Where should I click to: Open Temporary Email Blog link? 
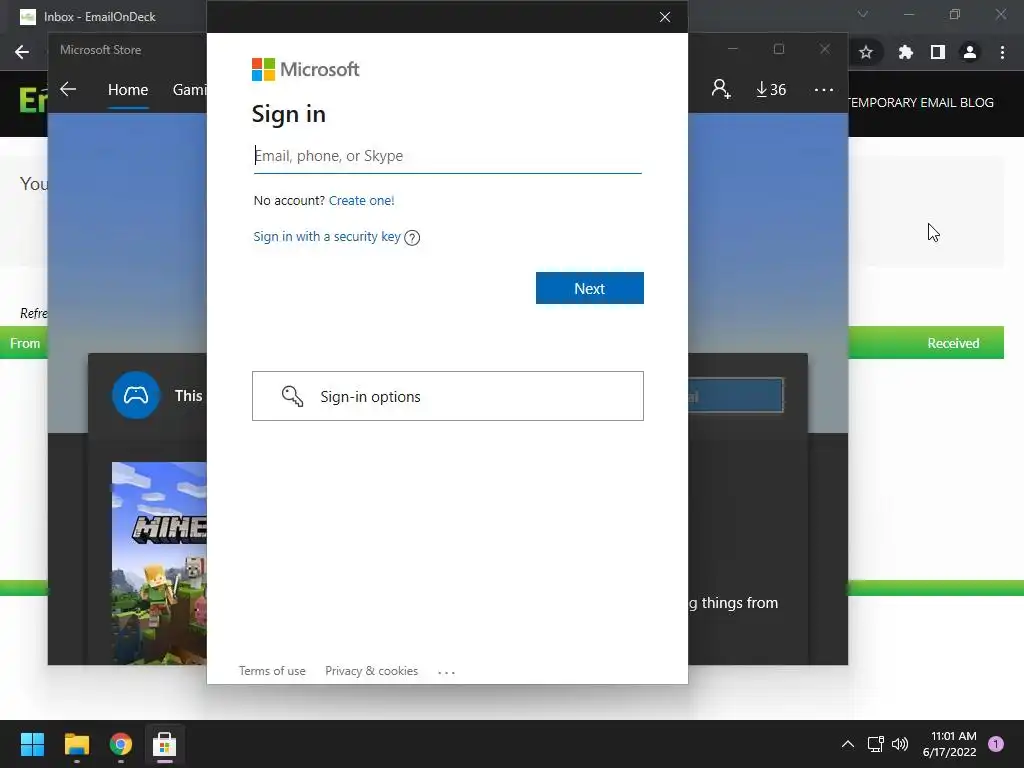921,103
